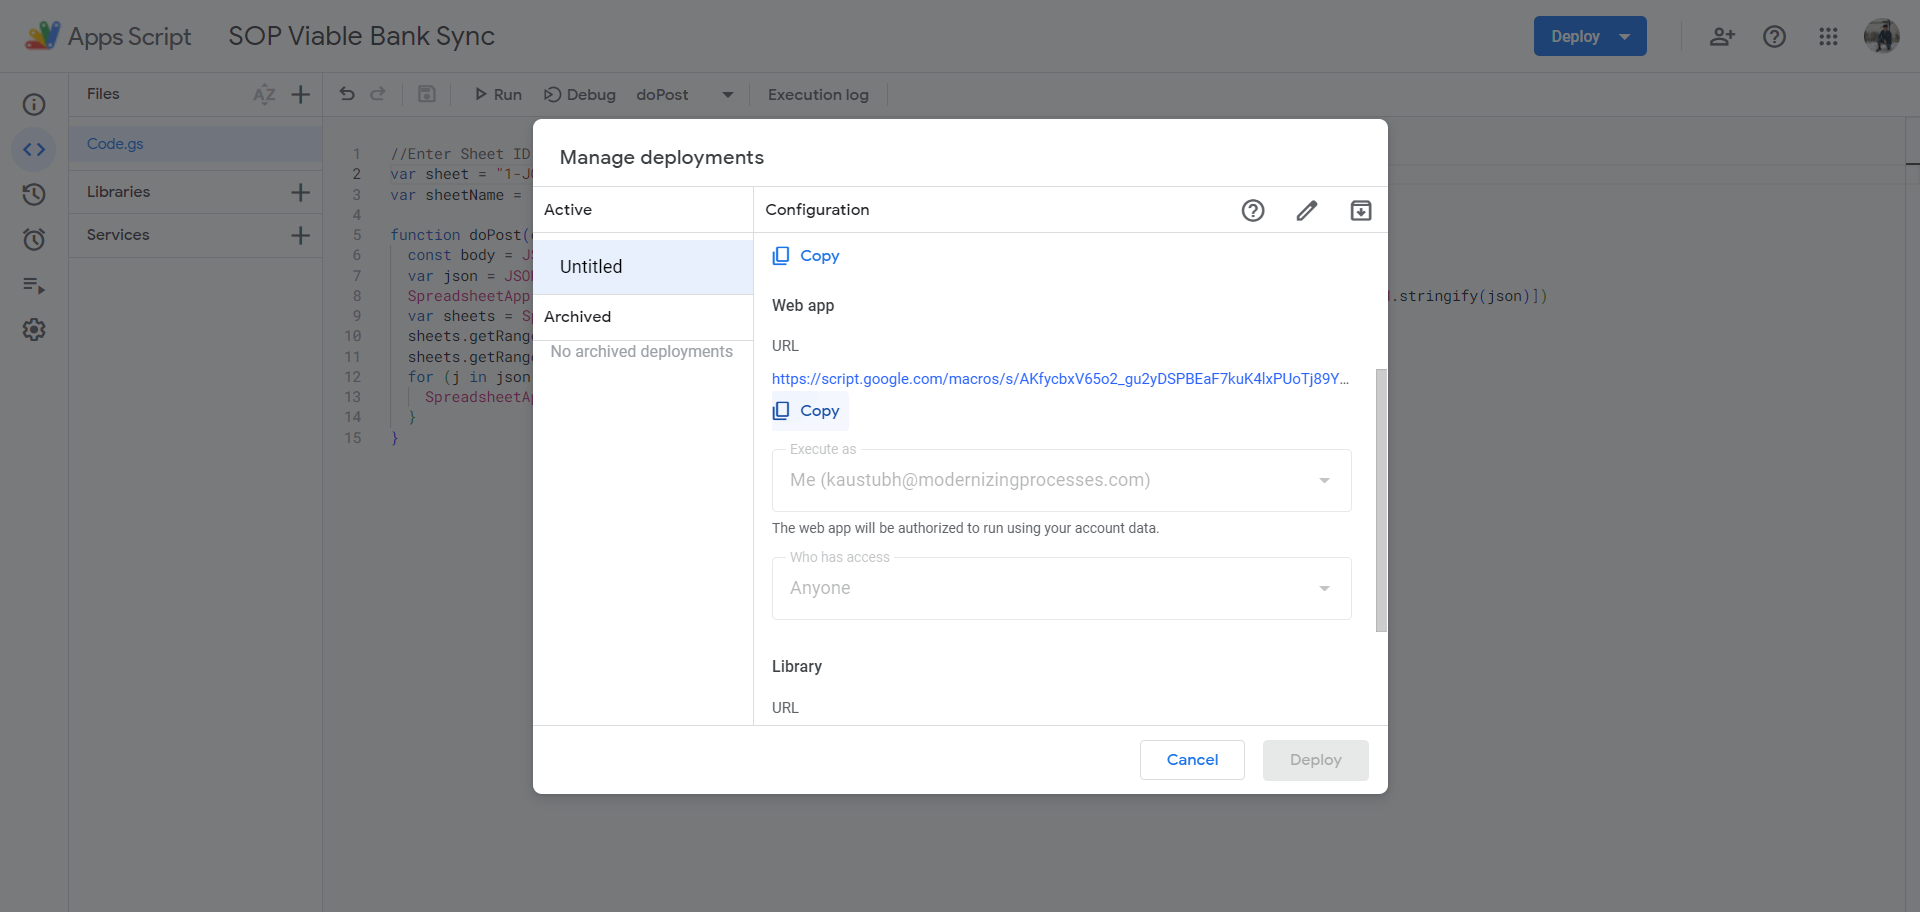Save project with floppy disk icon

pos(426,94)
